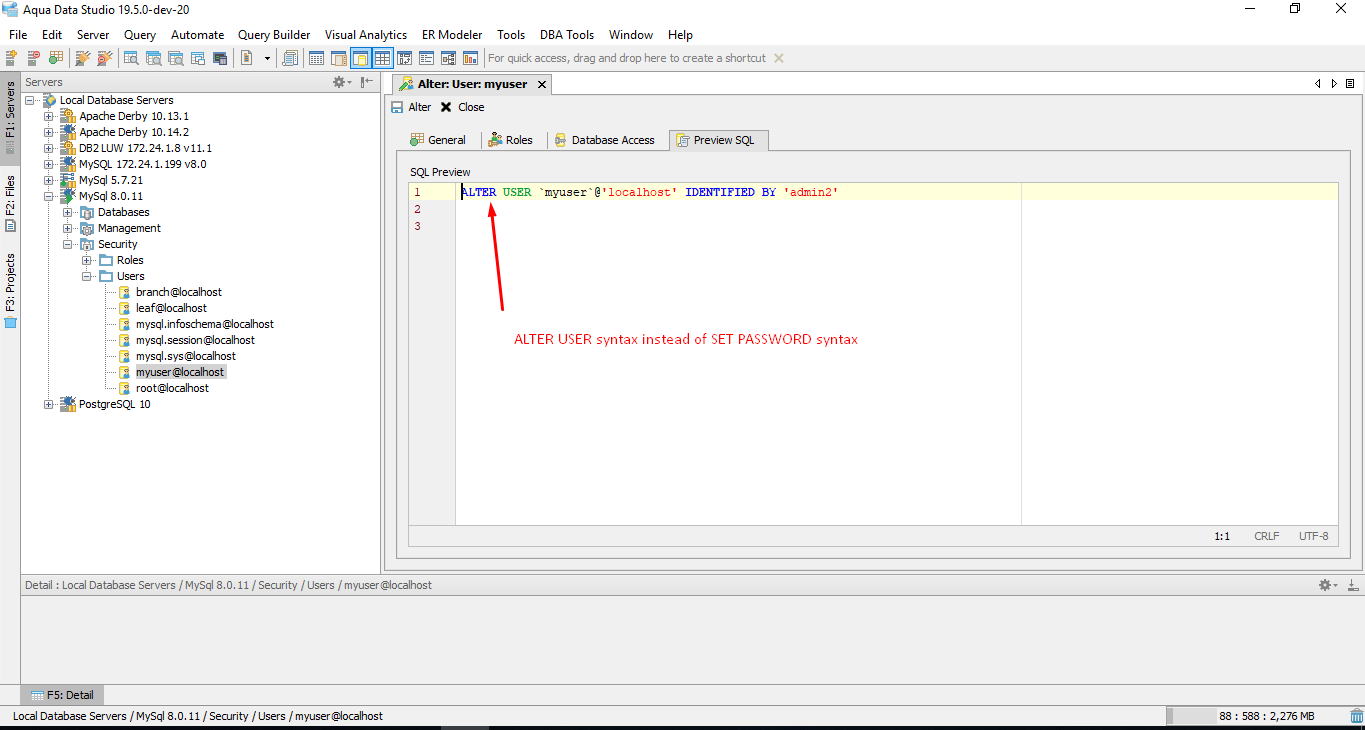Screen dimensions: 1365x730
Task: Click the second toolbar icon with red badge
Action: (x=33, y=58)
